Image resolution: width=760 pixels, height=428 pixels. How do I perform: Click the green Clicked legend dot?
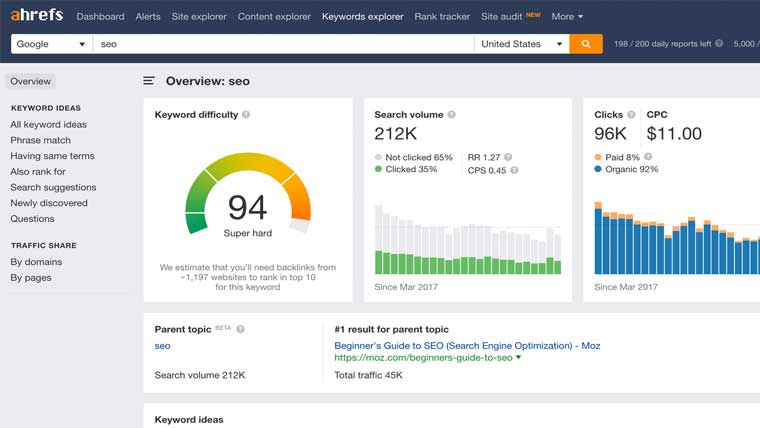click(x=378, y=169)
